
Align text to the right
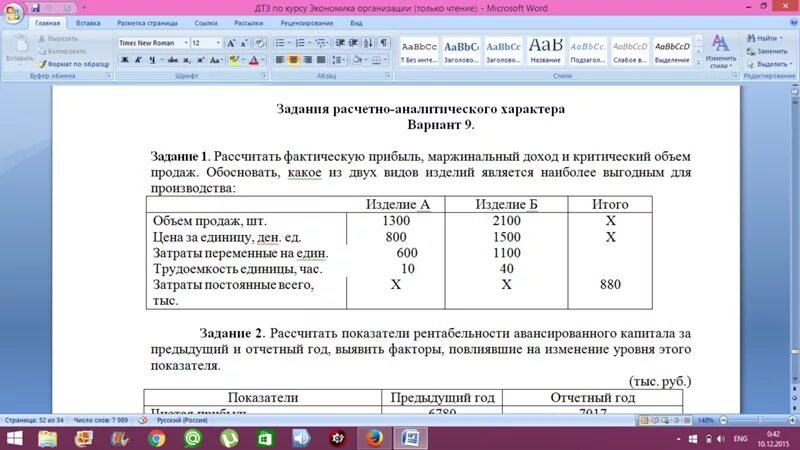click(307, 60)
